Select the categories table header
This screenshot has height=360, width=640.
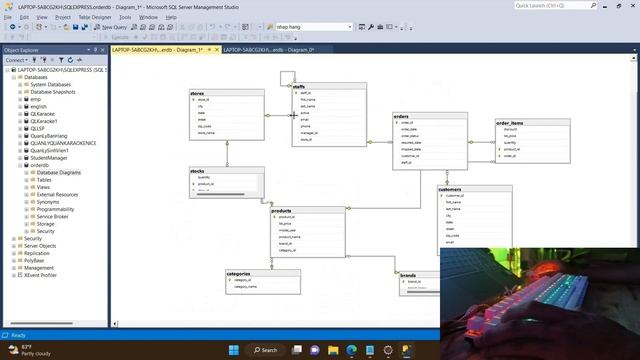[x=263, y=274]
